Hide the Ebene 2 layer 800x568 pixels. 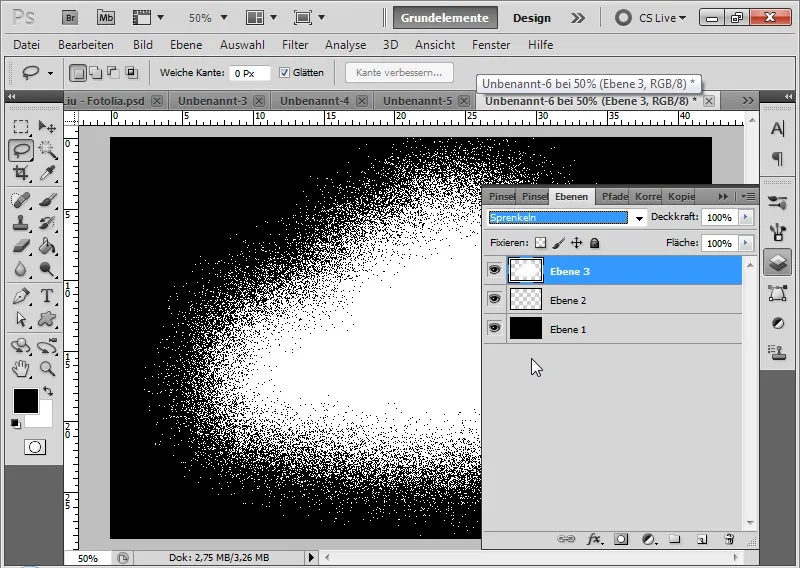pyautogui.click(x=494, y=299)
